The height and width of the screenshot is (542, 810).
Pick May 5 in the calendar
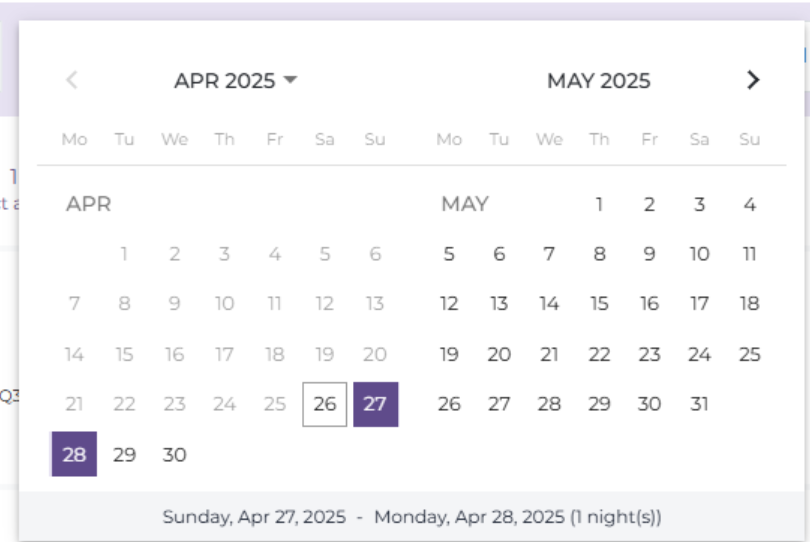[x=449, y=254]
